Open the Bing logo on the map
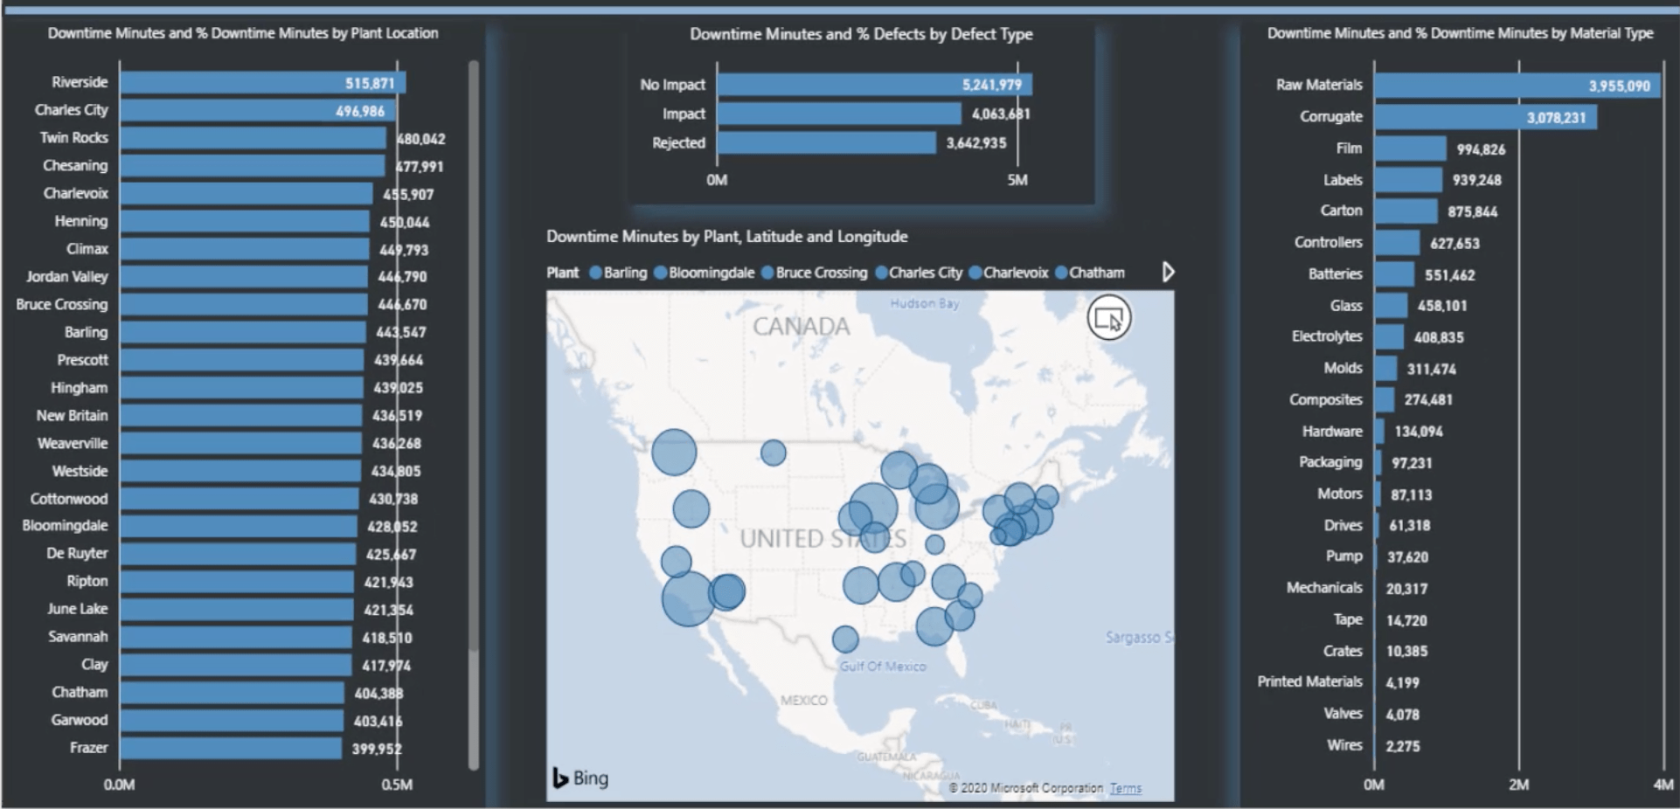Image resolution: width=1680 pixels, height=809 pixels. 580,778
